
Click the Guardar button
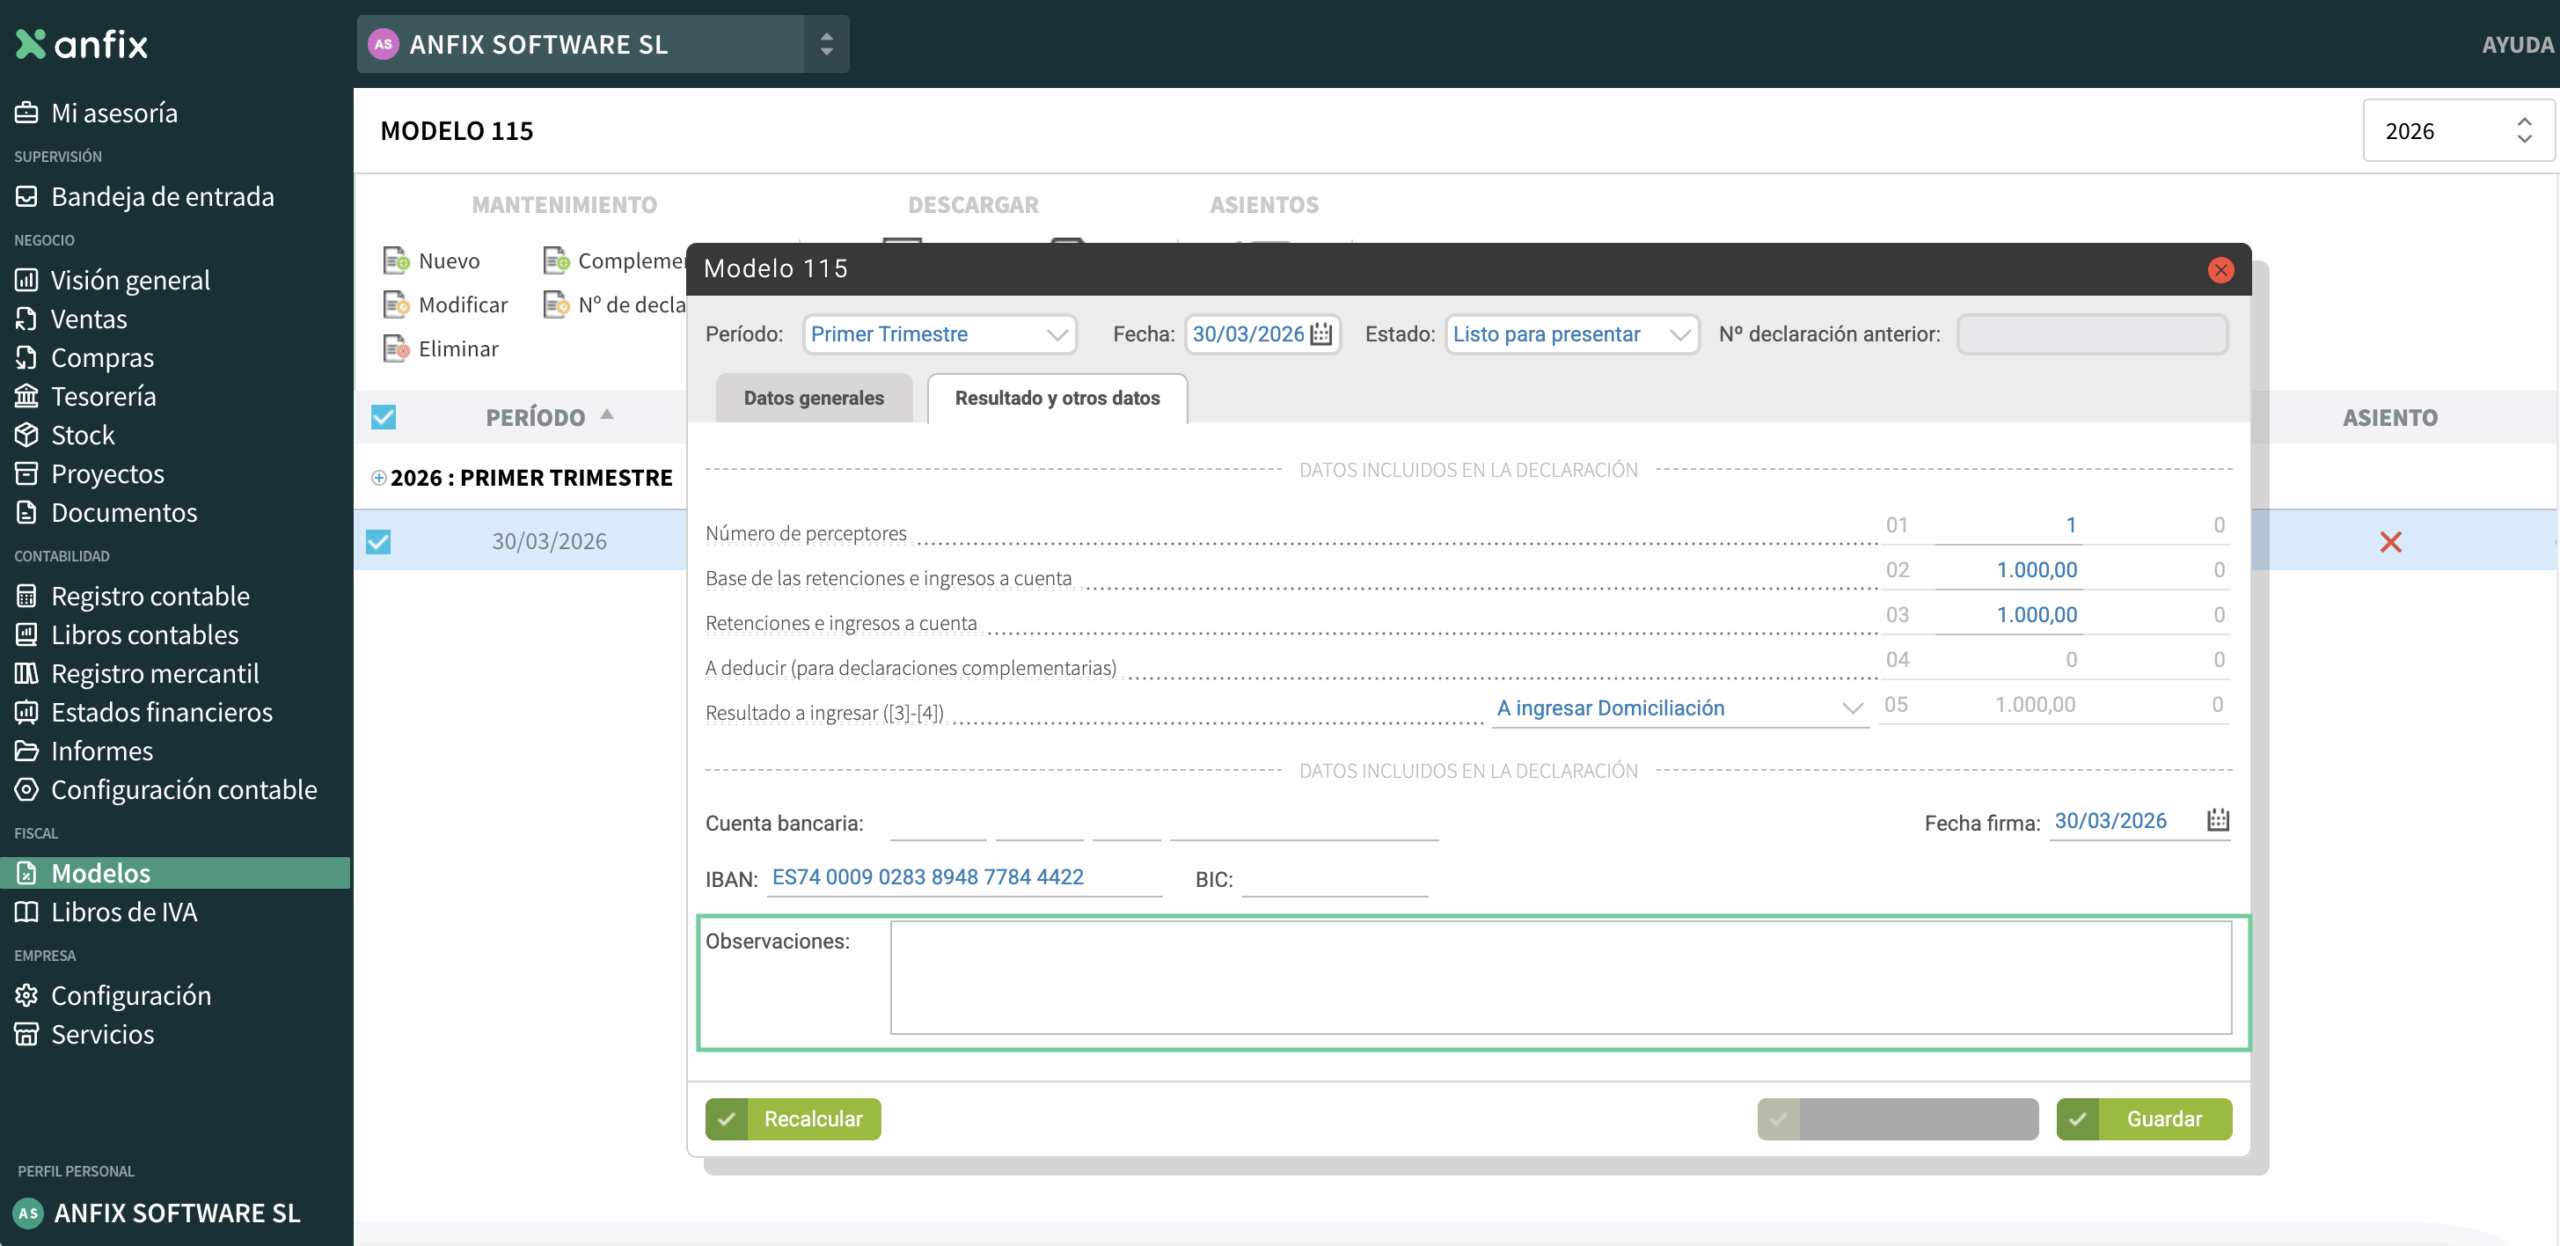click(2143, 1119)
